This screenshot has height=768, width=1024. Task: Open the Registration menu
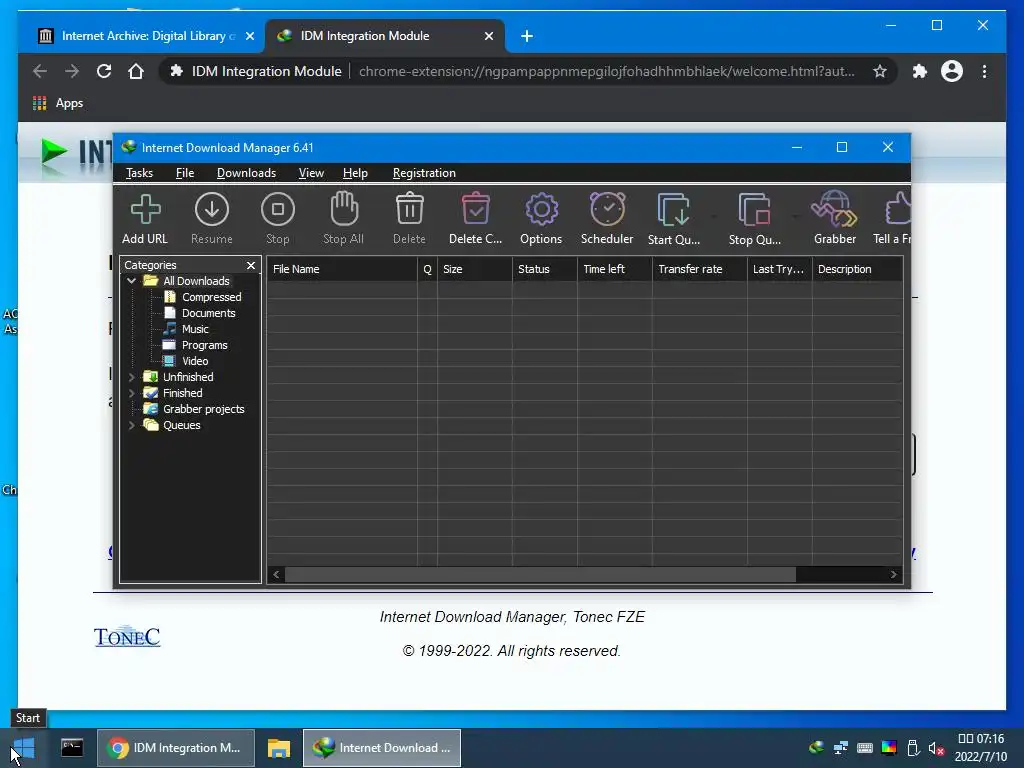[424, 173]
